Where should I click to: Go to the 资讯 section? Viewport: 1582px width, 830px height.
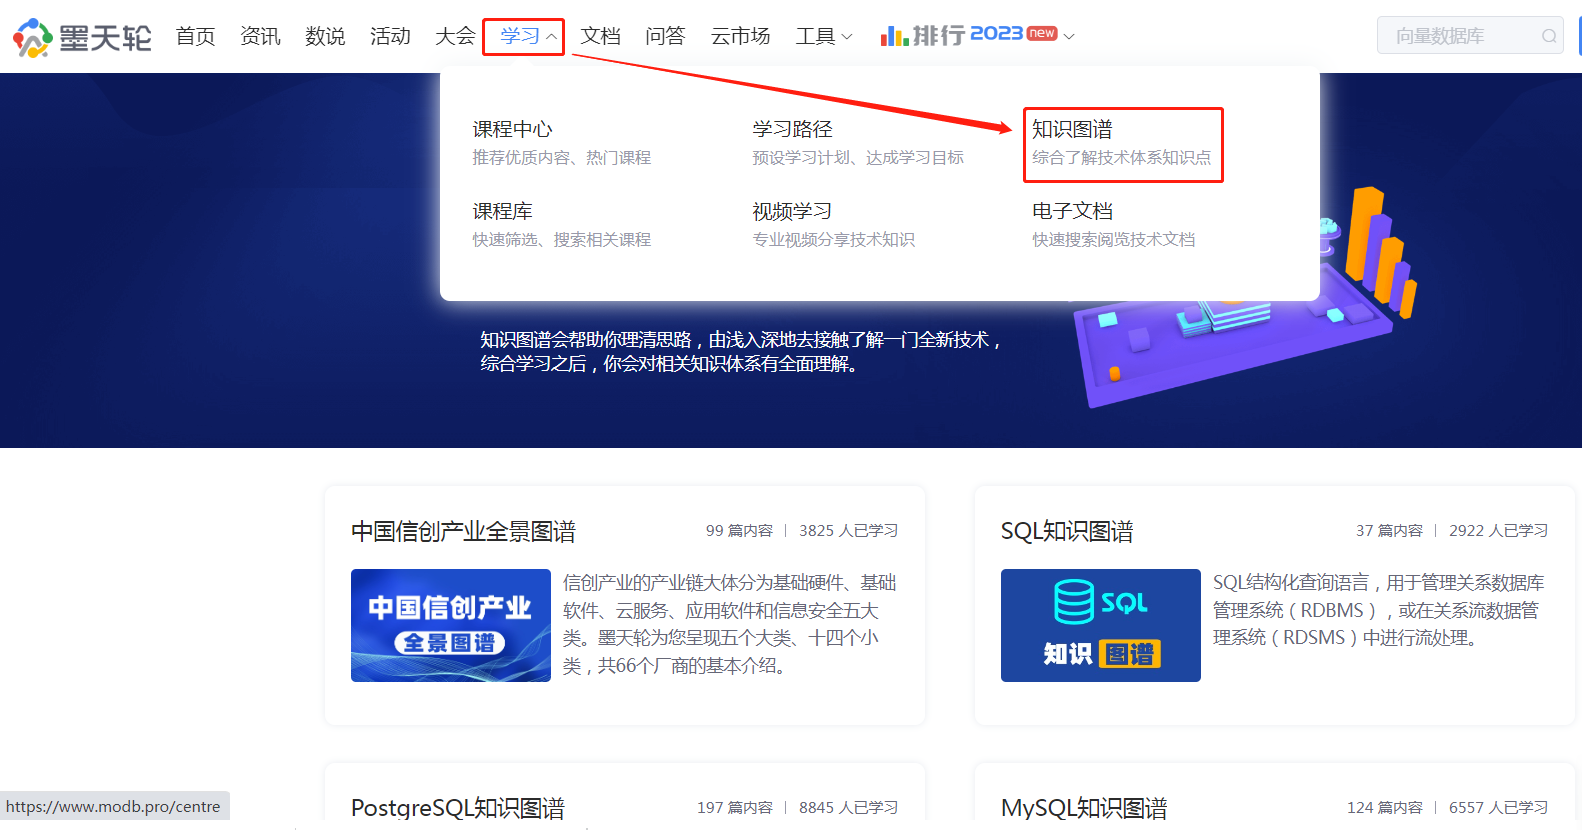tap(260, 36)
